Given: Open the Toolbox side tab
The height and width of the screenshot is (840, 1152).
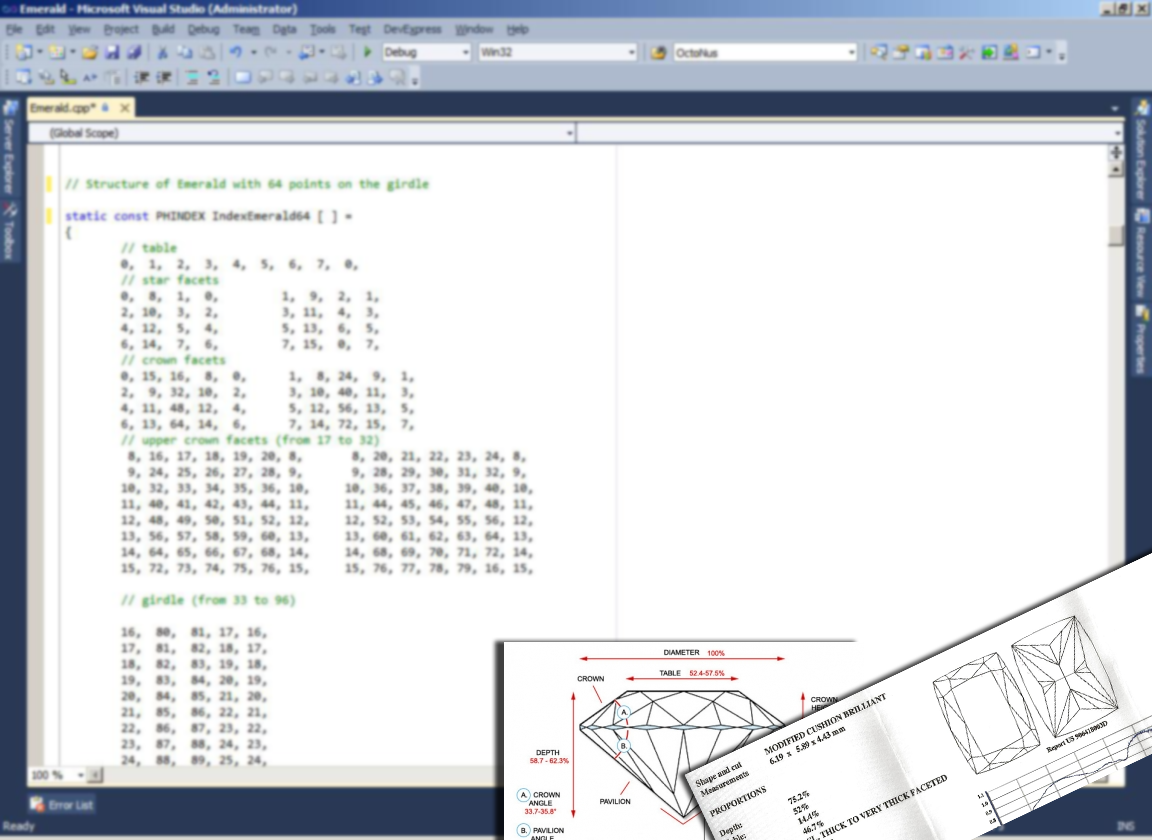Looking at the screenshot, I should pyautogui.click(x=9, y=231).
